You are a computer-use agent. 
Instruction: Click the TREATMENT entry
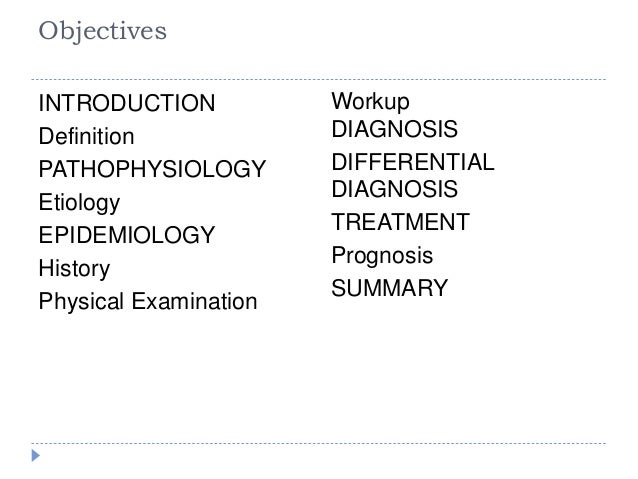coord(401,222)
